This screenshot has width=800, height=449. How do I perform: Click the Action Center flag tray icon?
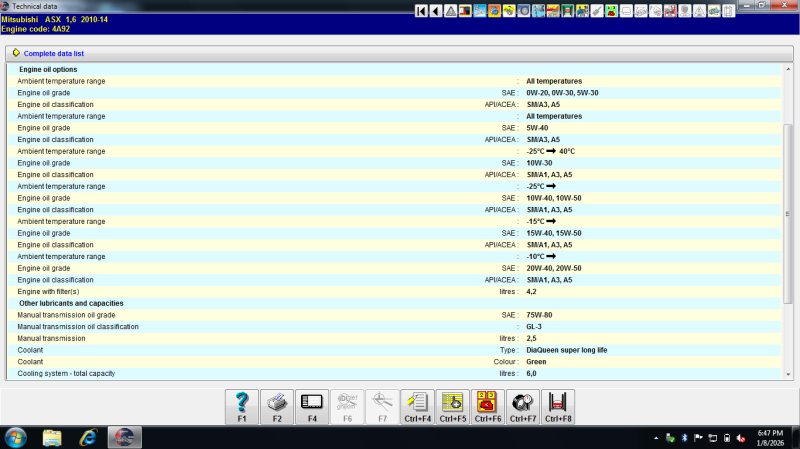point(698,438)
